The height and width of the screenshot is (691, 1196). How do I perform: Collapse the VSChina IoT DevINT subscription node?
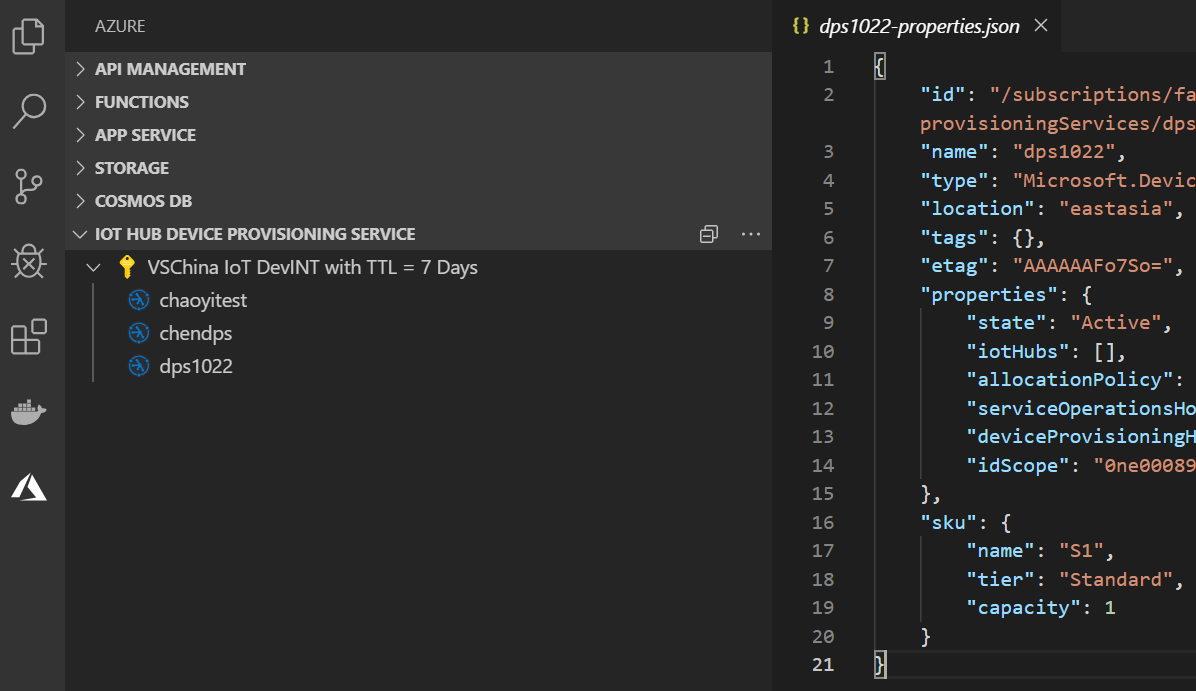(93, 267)
